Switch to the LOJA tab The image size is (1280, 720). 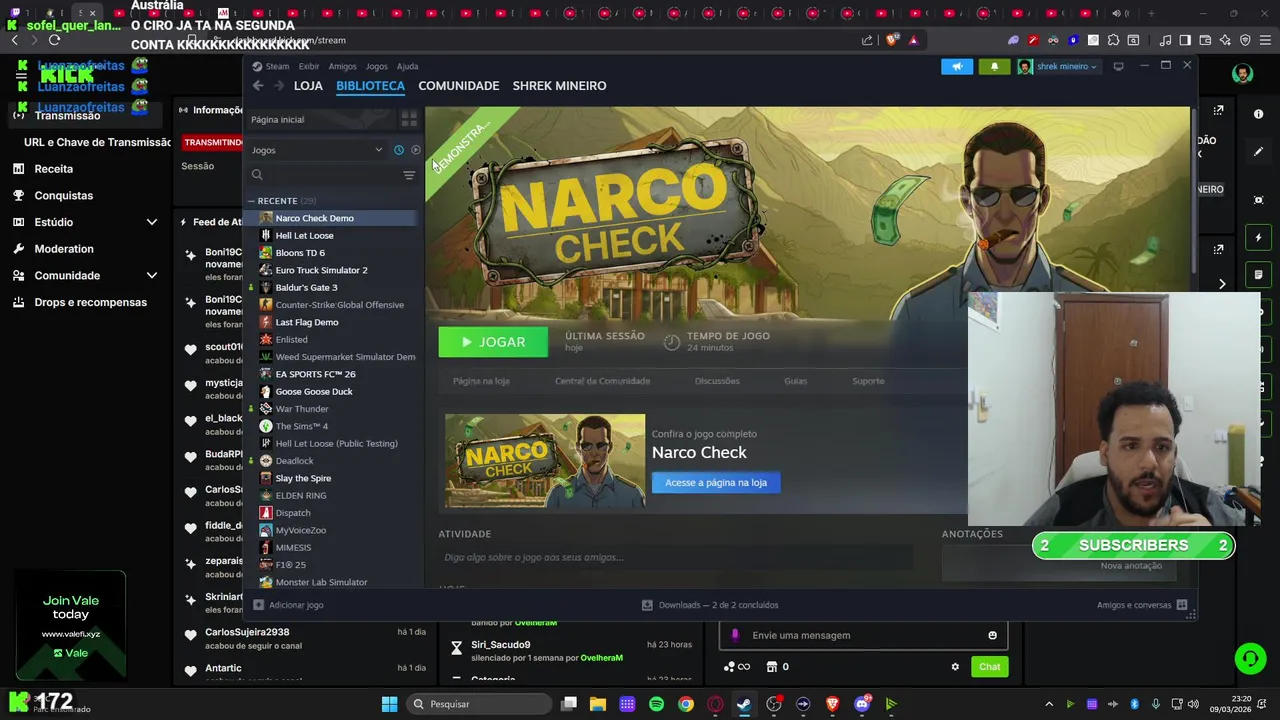(x=308, y=86)
